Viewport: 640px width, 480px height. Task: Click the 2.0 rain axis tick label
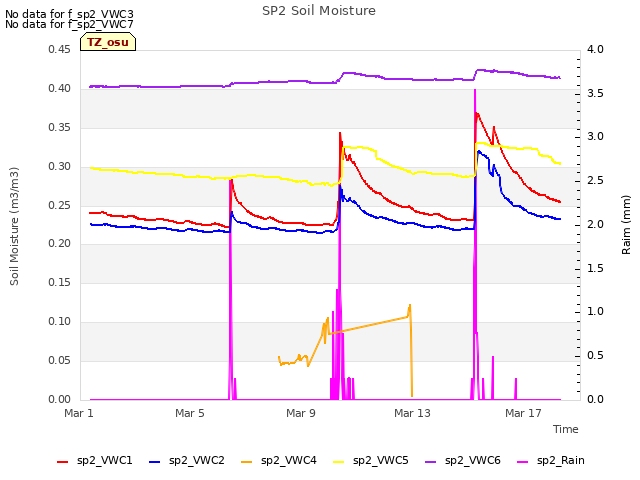pyautogui.click(x=595, y=224)
